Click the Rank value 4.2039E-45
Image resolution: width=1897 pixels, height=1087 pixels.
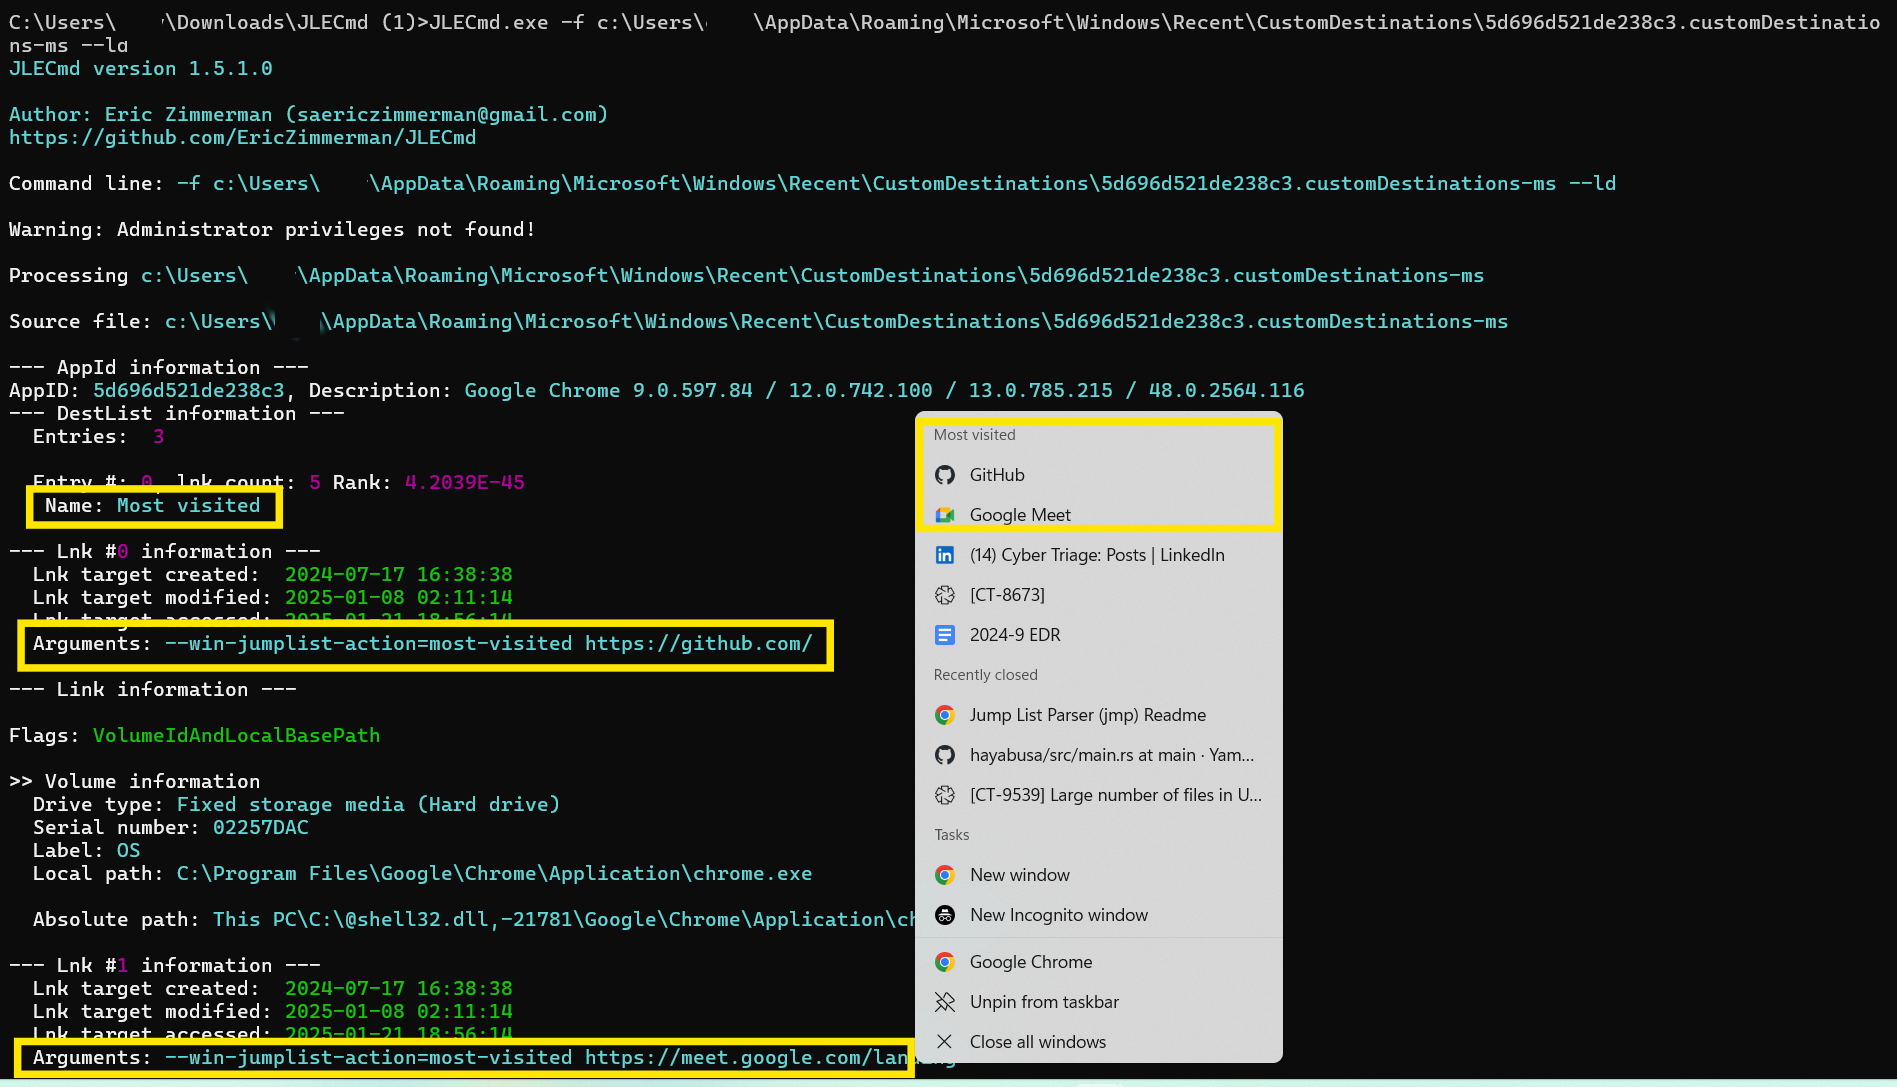tap(465, 482)
